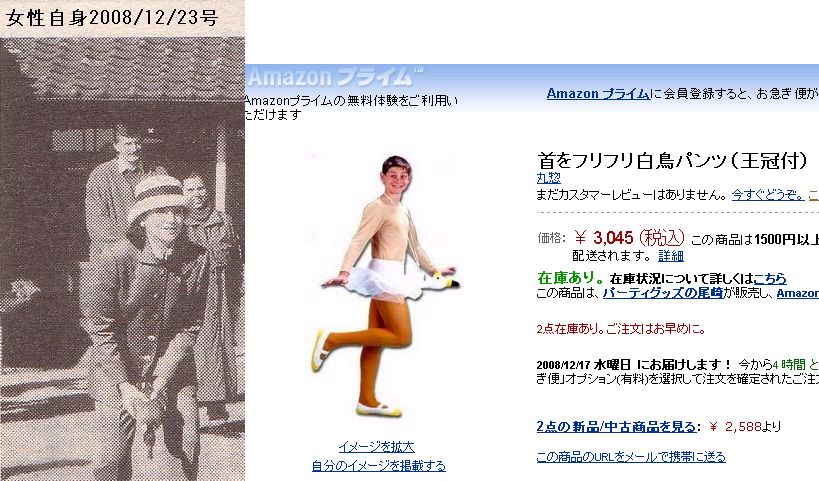The width and height of the screenshot is (819, 481).
Task: Open the パーティグッズの尾崎 seller link
Action: (x=663, y=293)
